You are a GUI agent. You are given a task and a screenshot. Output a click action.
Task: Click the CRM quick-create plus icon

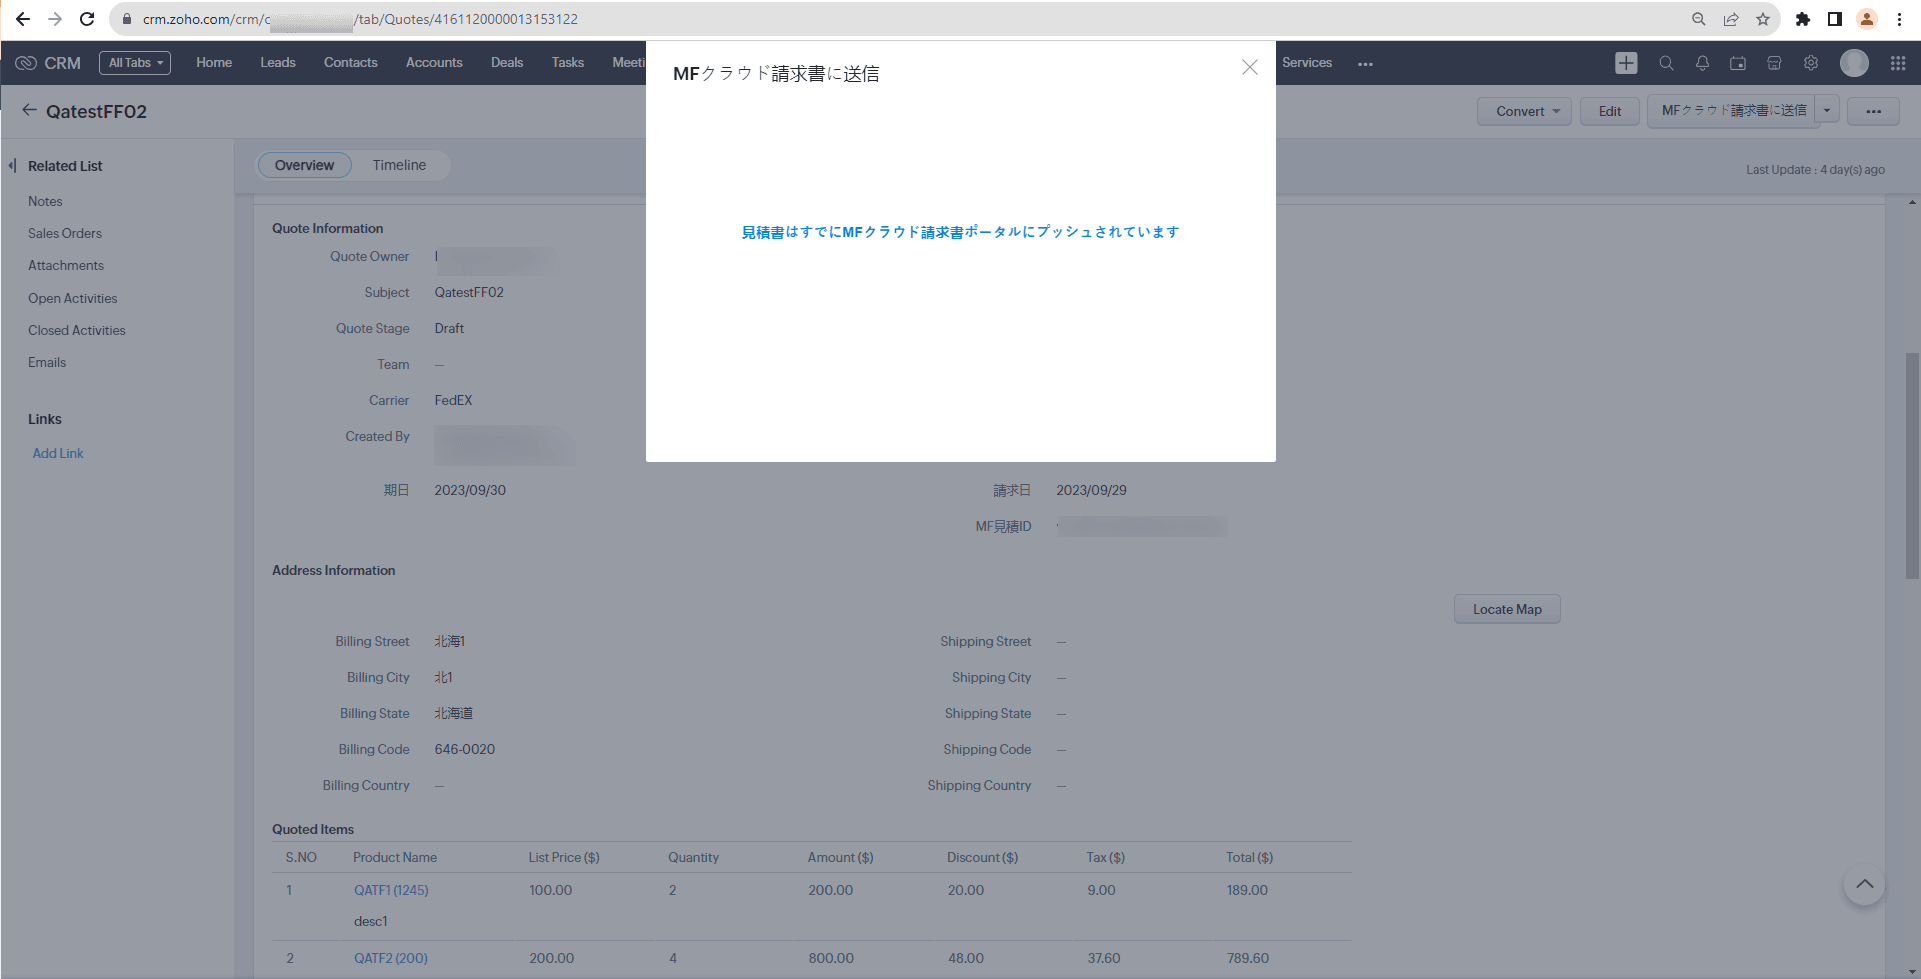[x=1626, y=63]
